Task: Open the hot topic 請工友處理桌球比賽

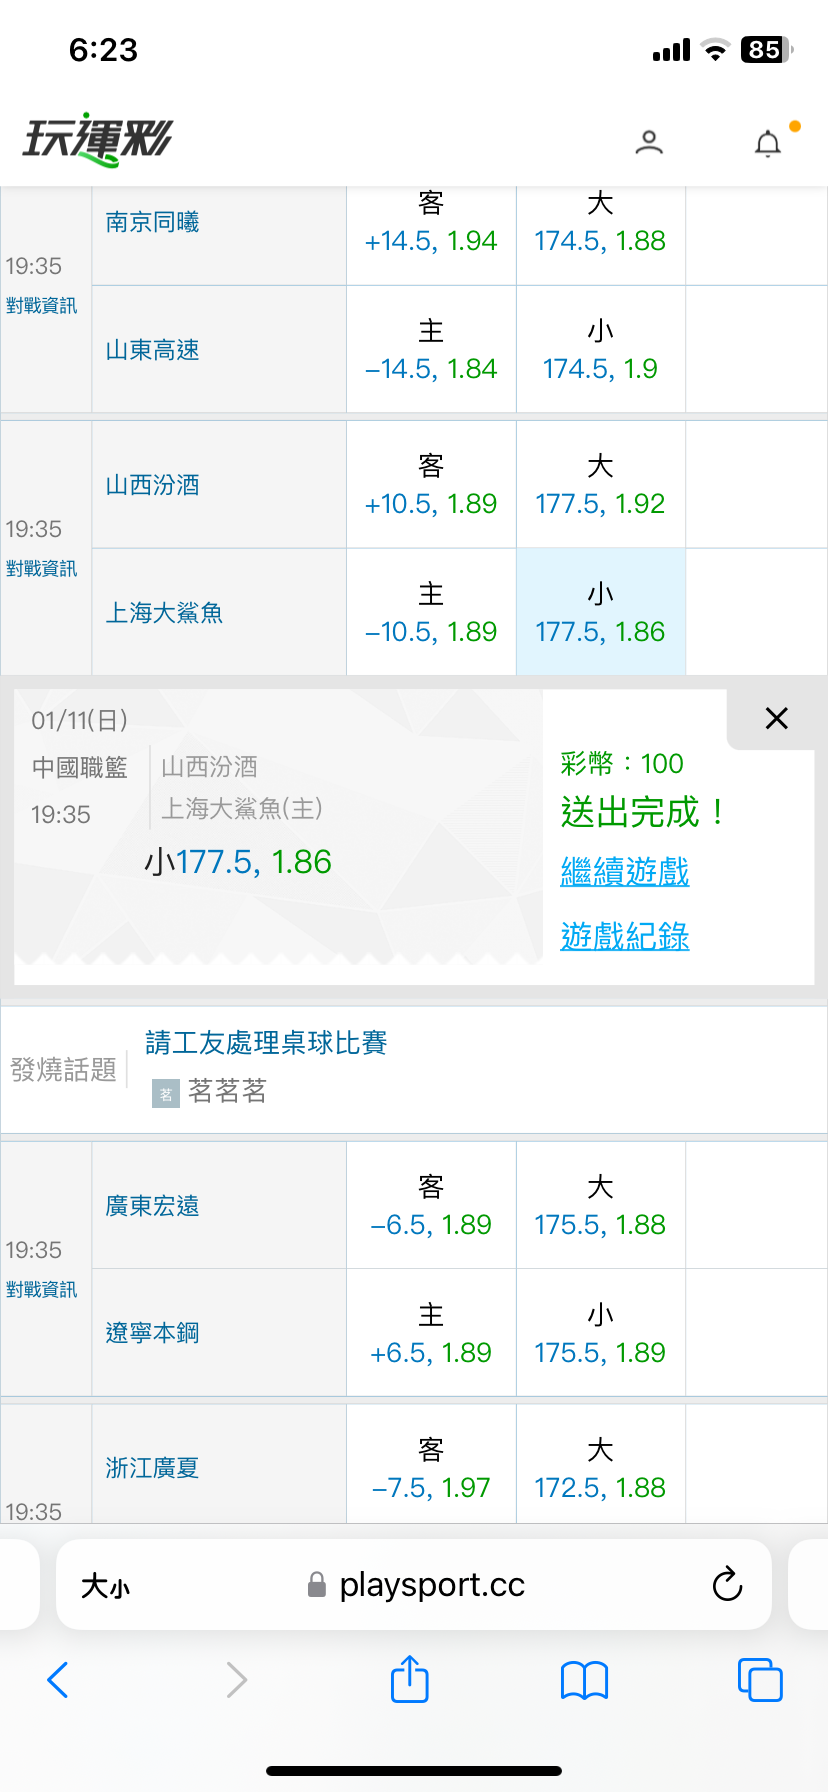Action: tap(266, 1043)
